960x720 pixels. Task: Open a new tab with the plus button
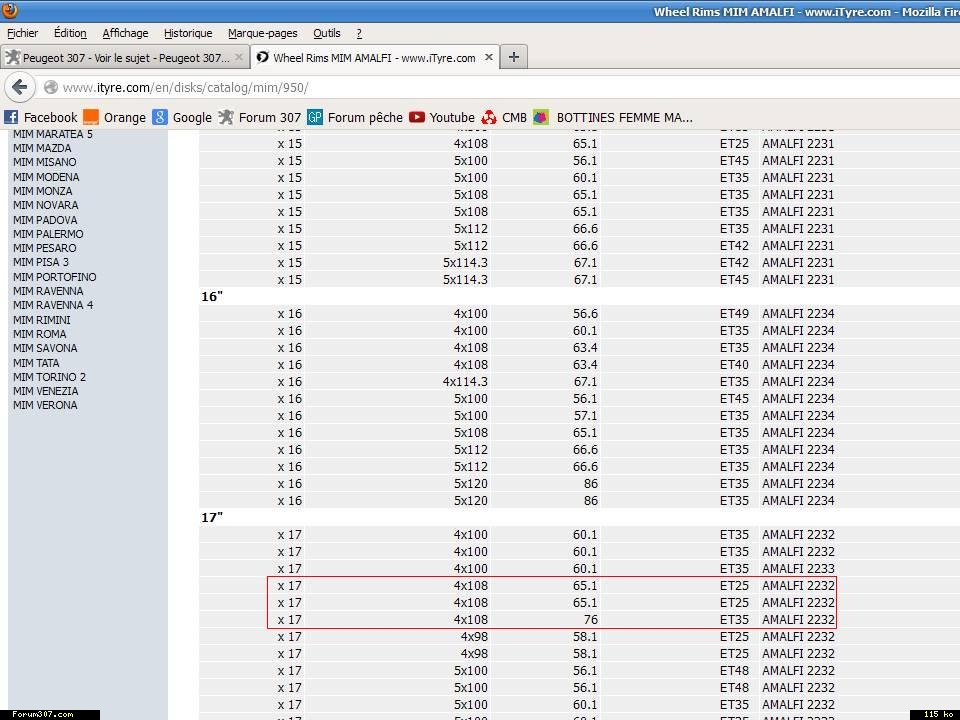pos(514,58)
